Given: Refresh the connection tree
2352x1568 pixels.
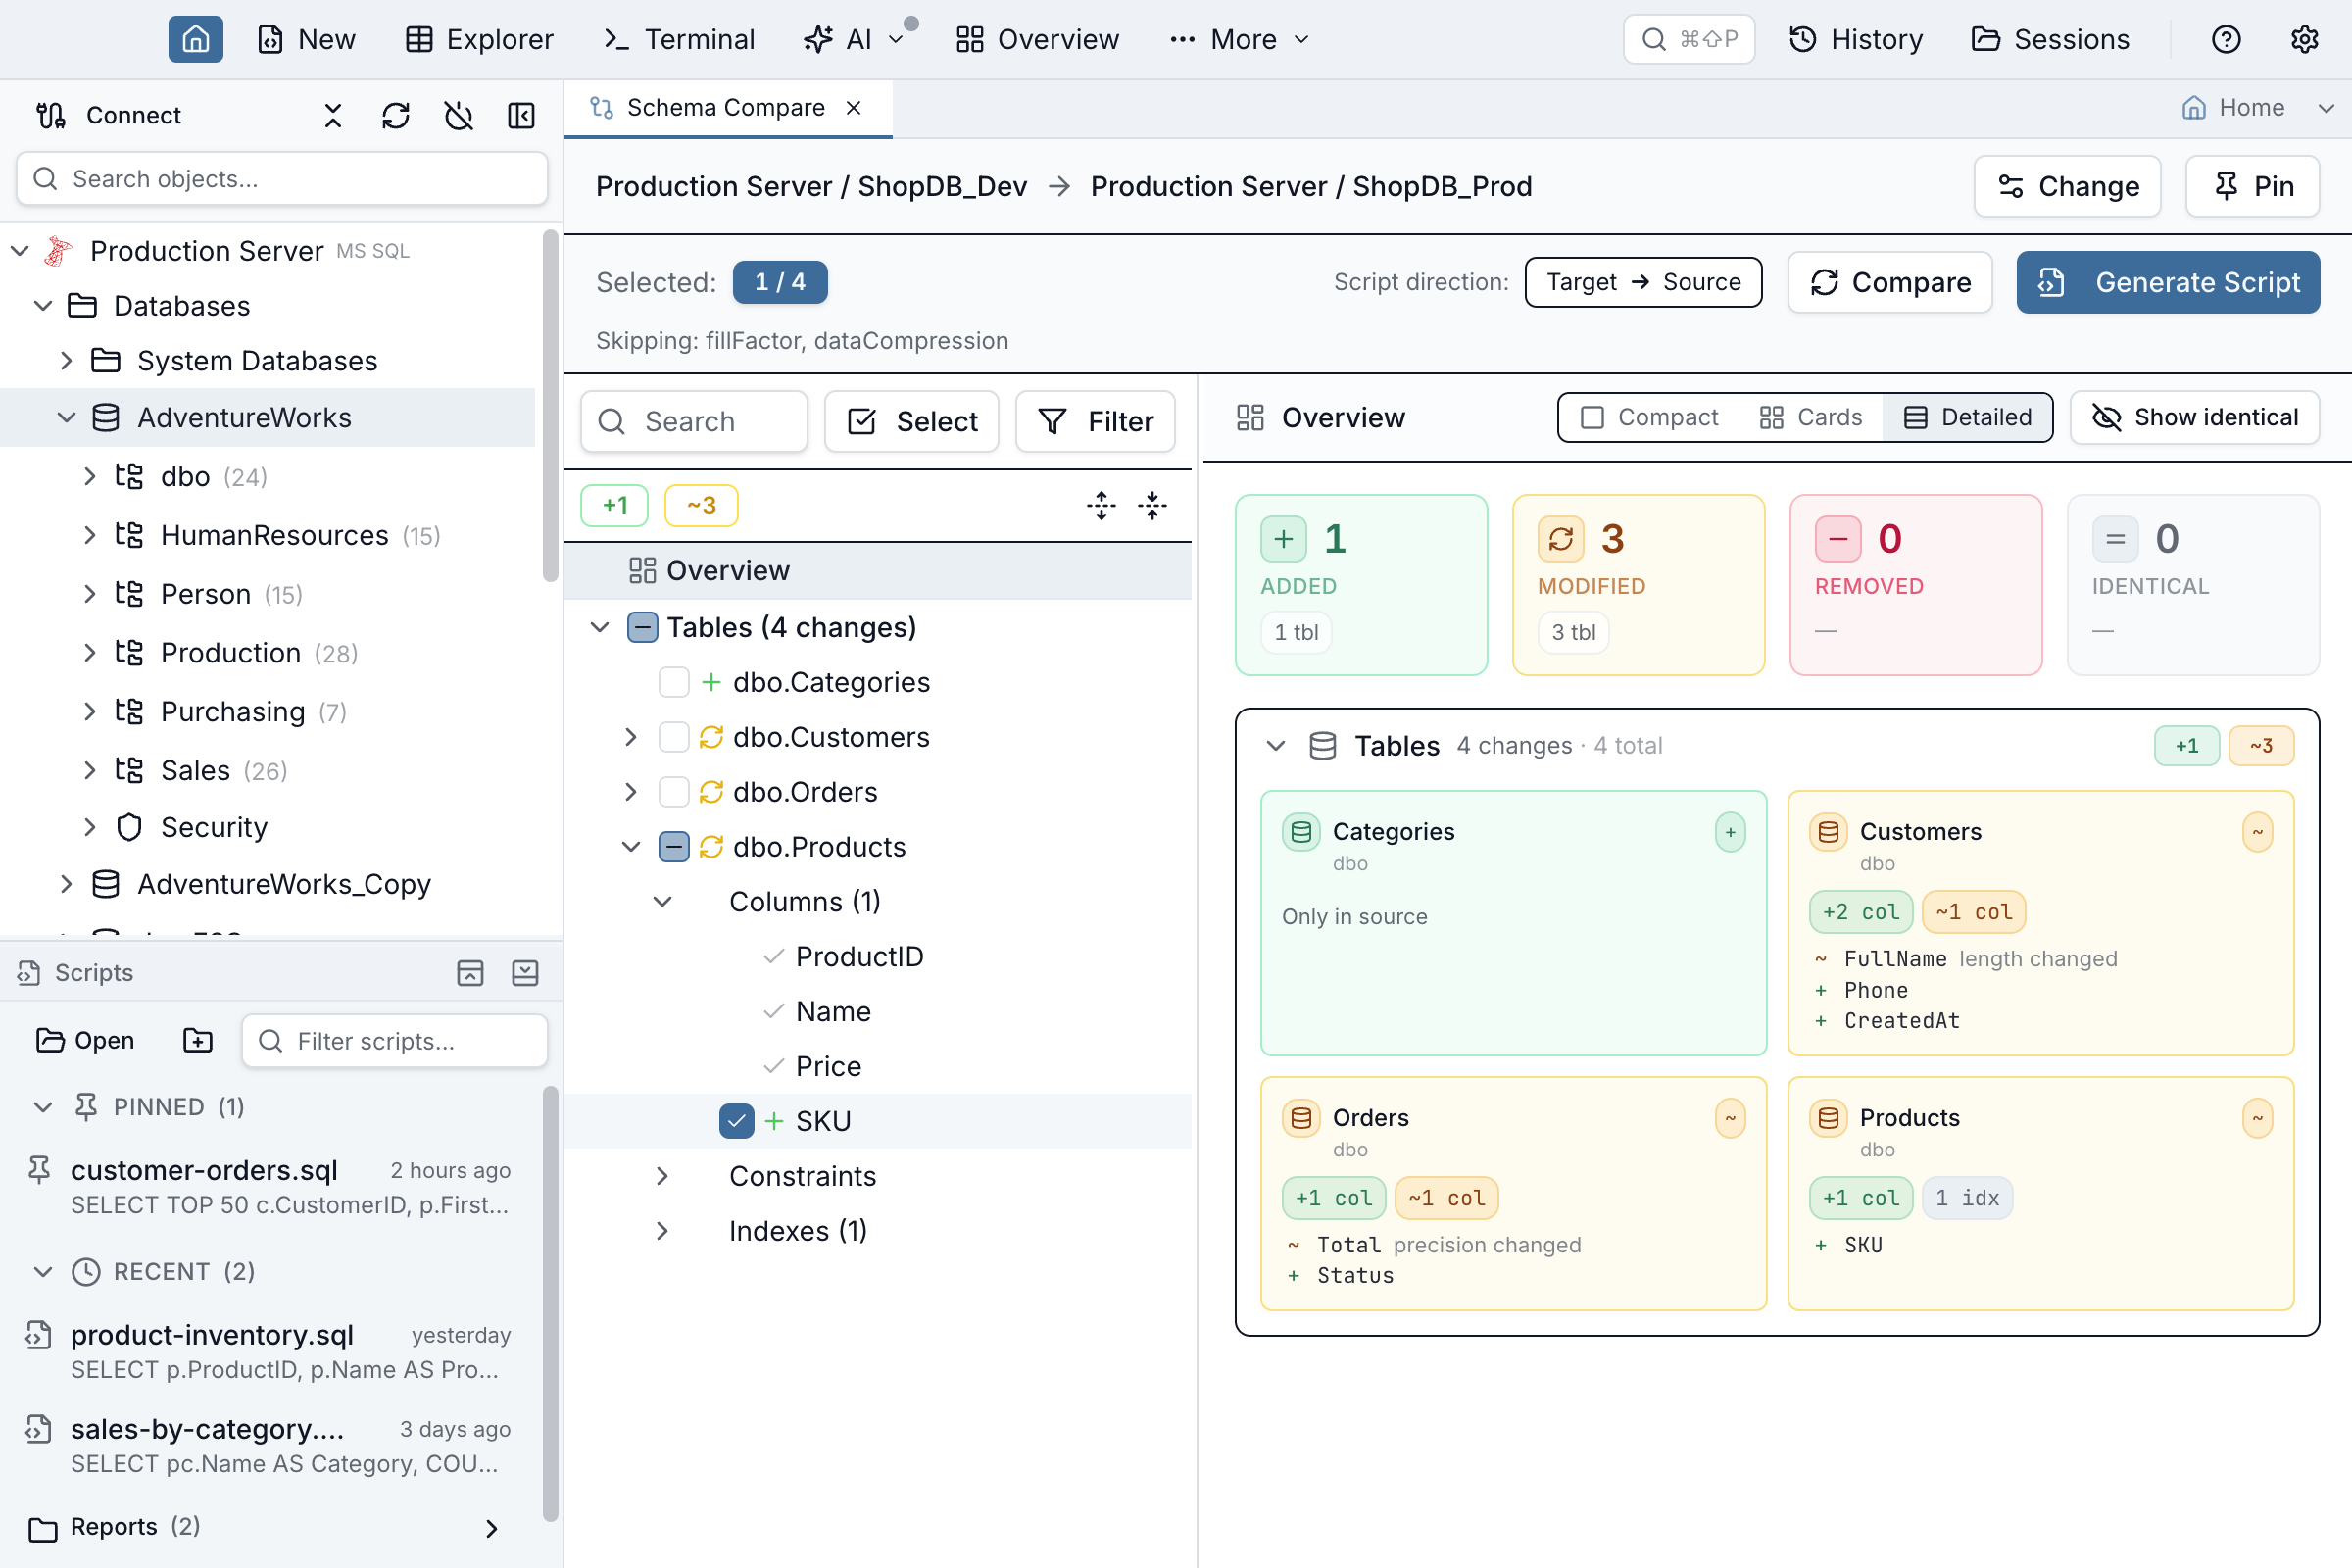Looking at the screenshot, I should click(x=396, y=116).
